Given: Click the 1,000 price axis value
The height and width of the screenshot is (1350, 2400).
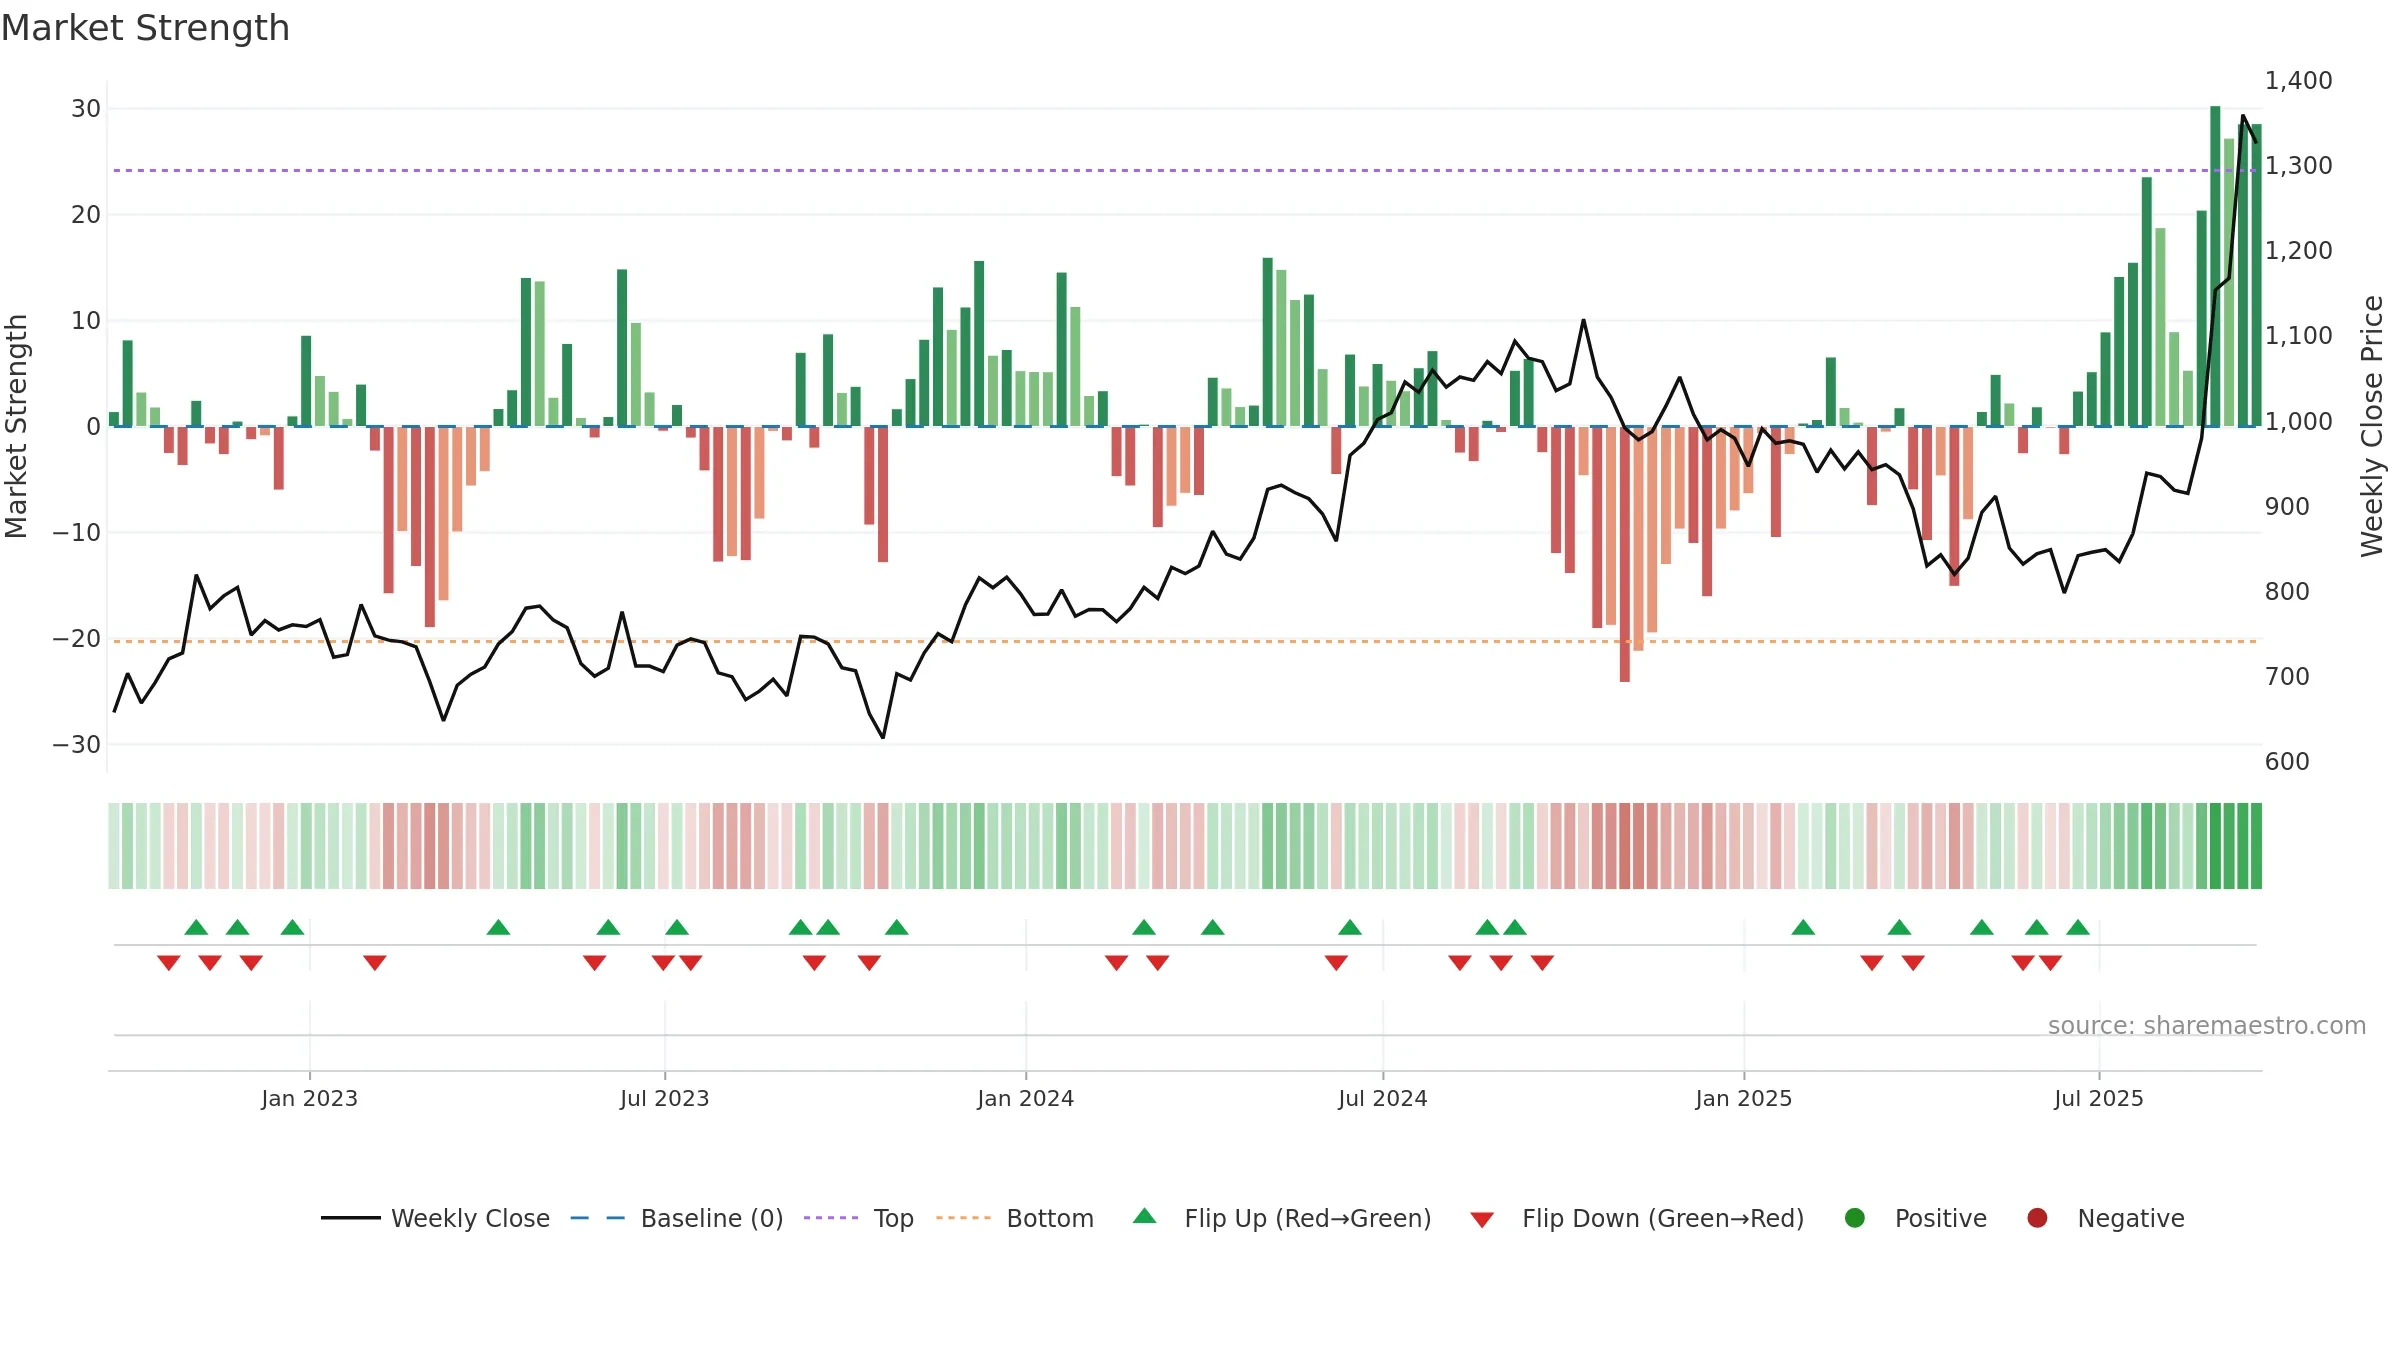Looking at the screenshot, I should pos(2299,421).
